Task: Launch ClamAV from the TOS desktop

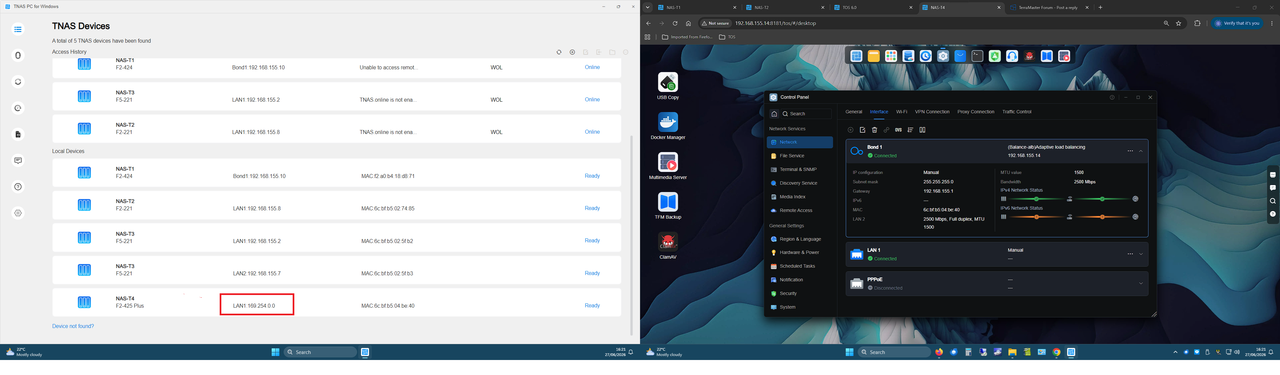Action: click(x=668, y=245)
